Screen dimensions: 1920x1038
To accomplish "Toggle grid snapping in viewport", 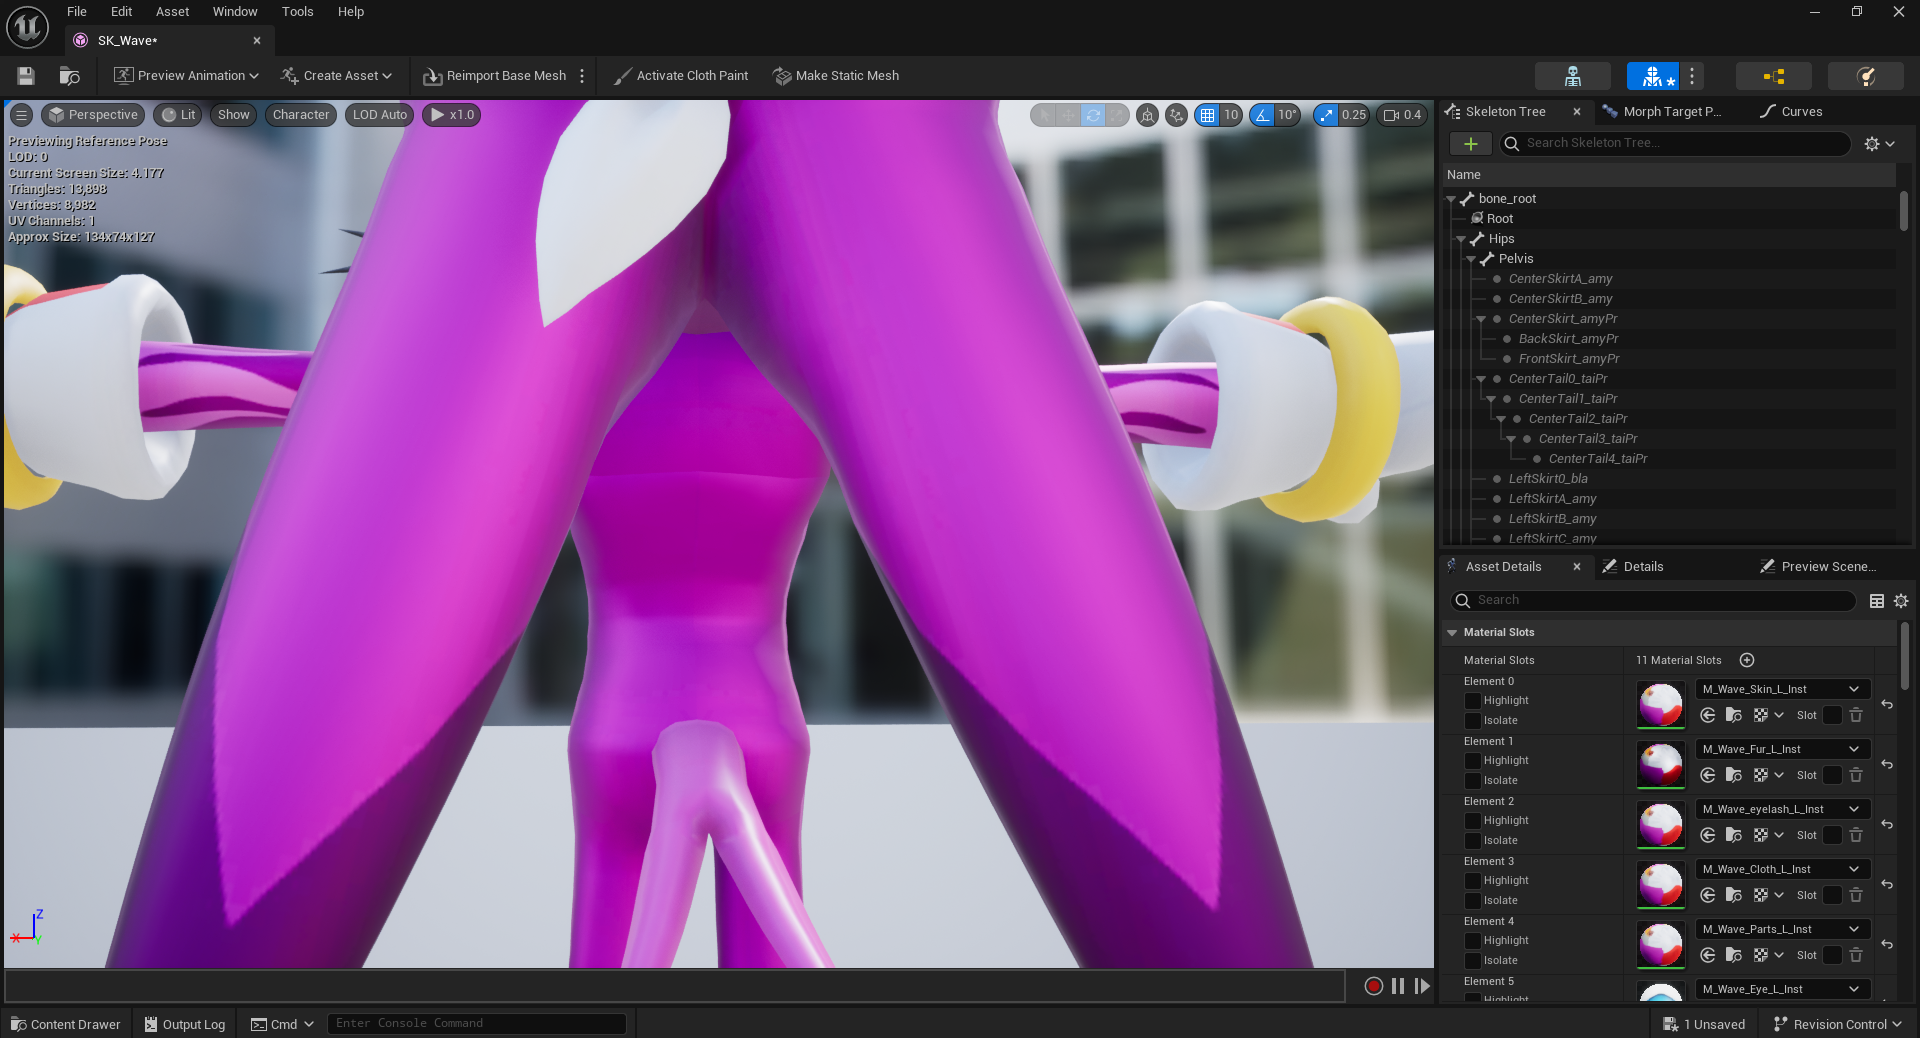I will [1207, 115].
